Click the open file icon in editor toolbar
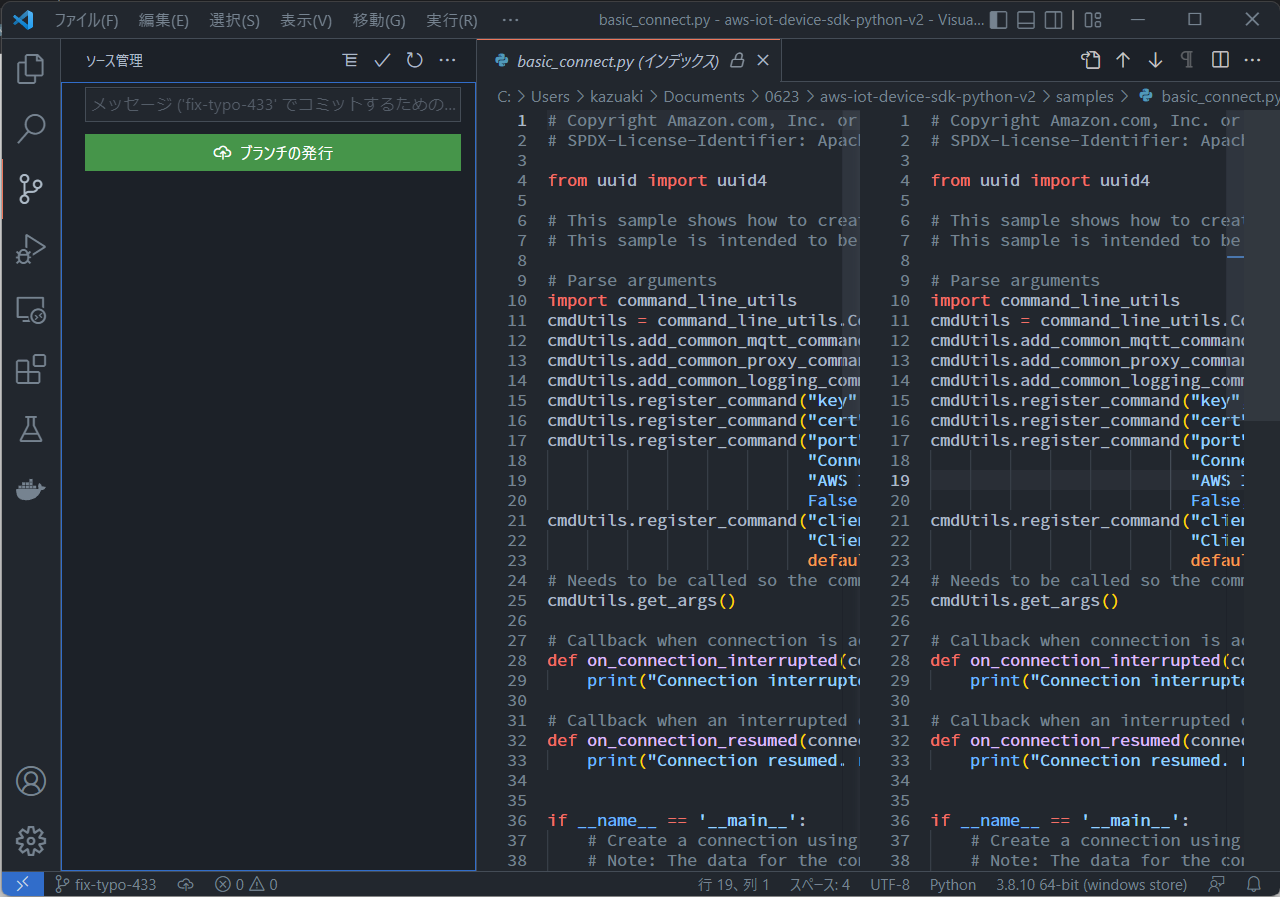 (1090, 61)
